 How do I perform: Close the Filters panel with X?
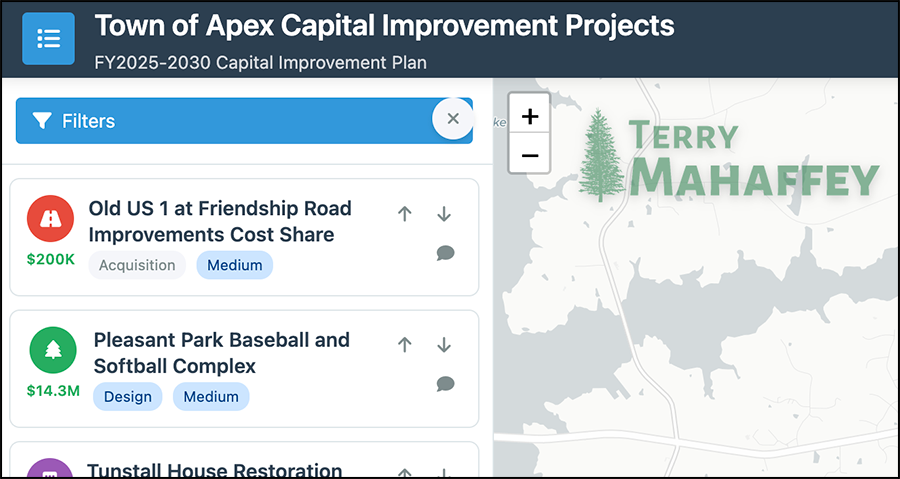pyautogui.click(x=452, y=119)
